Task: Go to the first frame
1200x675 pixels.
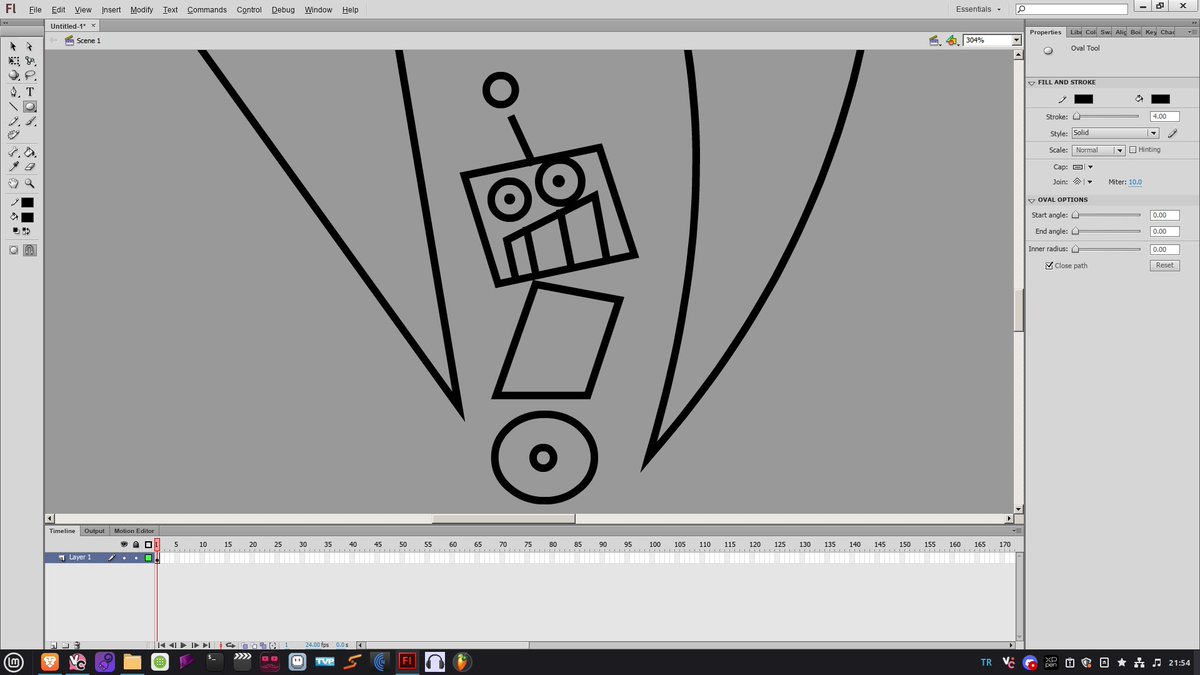Action: 162,645
